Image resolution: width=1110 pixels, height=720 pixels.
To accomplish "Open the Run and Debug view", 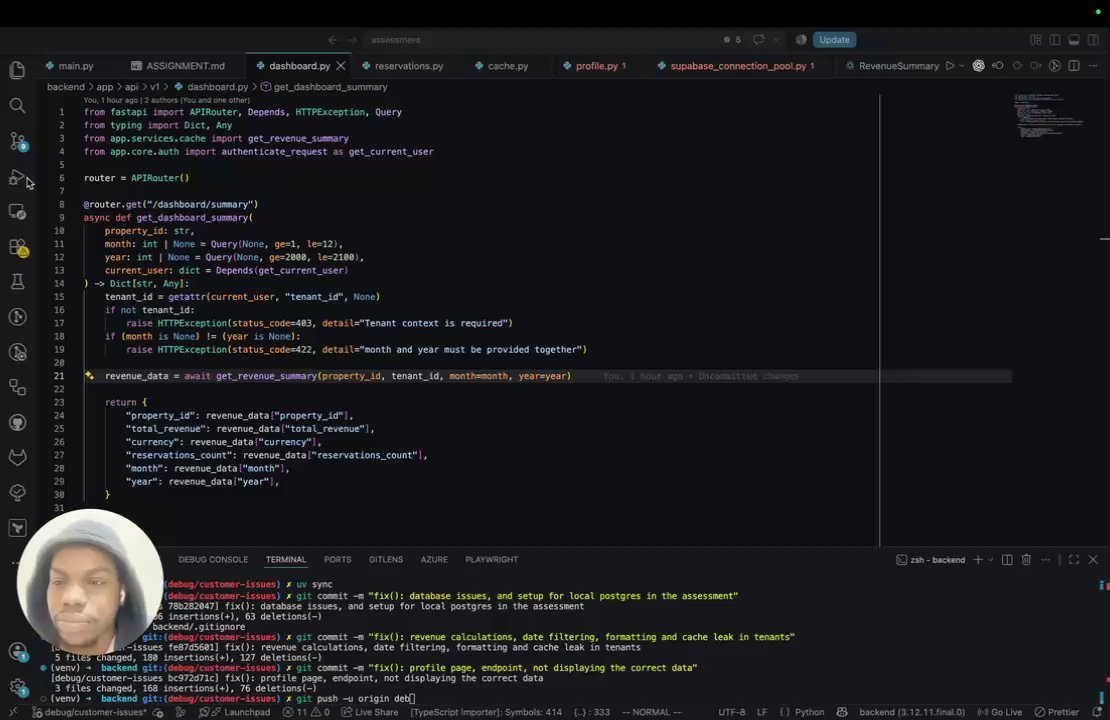I will tap(18, 177).
